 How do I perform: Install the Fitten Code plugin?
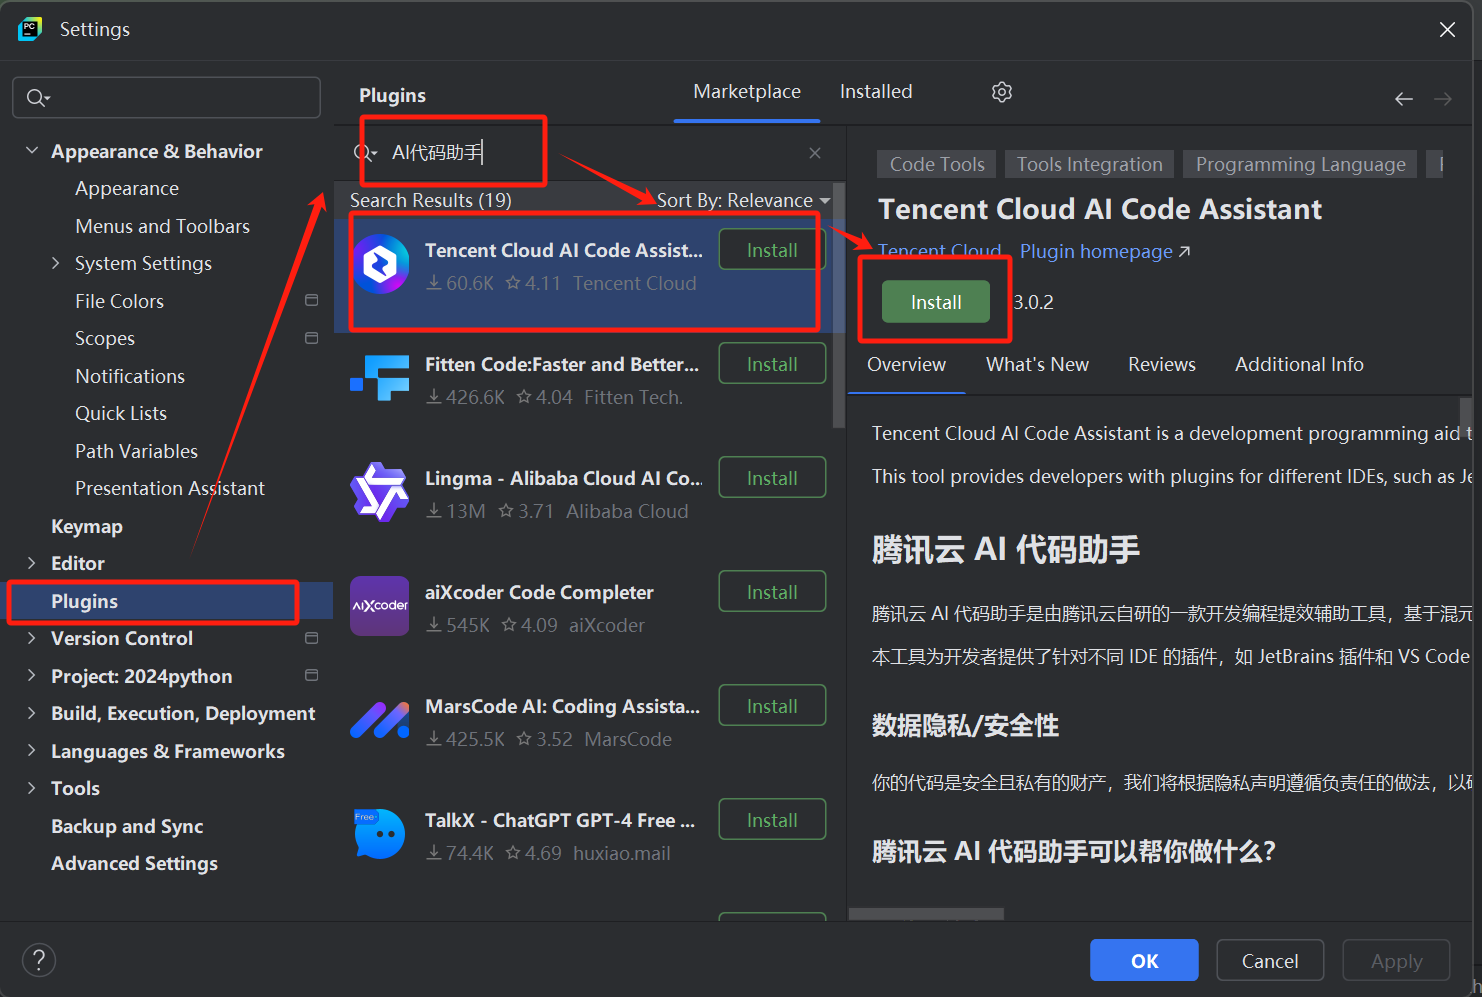coord(772,364)
